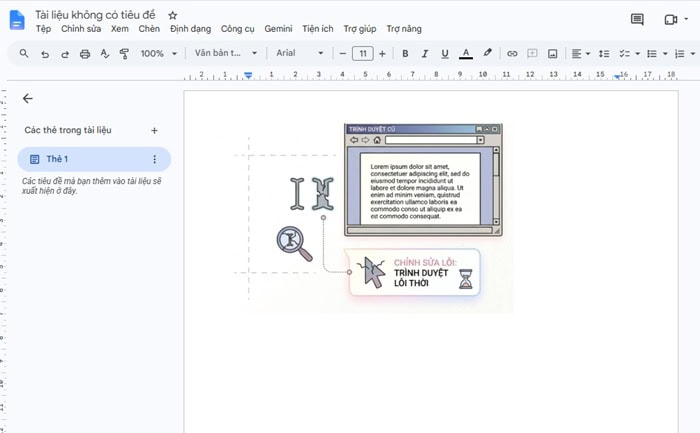The image size is (700, 433).
Task: Open the Chỉnh sửa menu
Action: coord(81,29)
